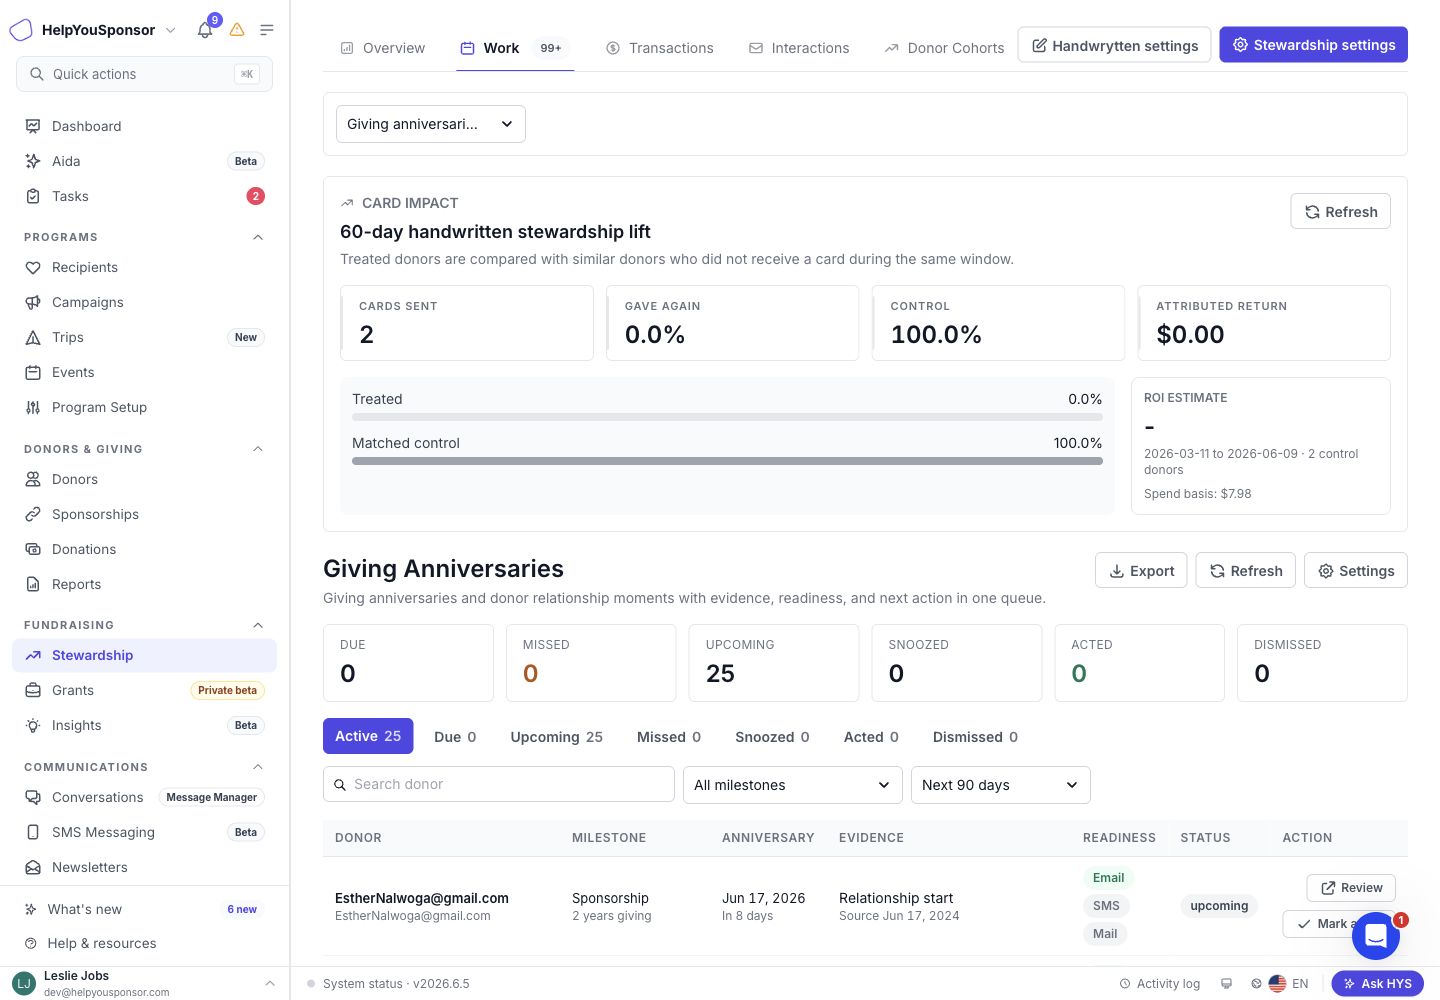Image resolution: width=1440 pixels, height=1000 pixels.
Task: Switch to the Donor Cohorts tab
Action: click(x=944, y=48)
